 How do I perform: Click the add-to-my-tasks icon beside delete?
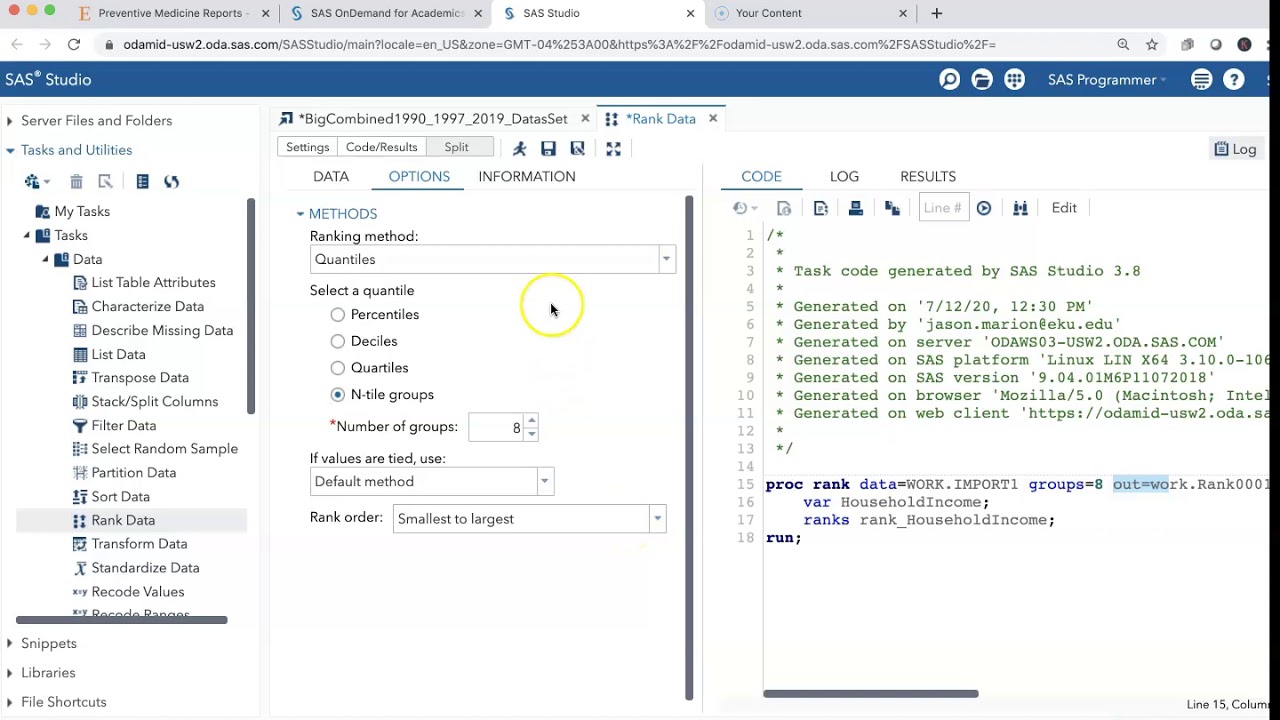[x=105, y=181]
